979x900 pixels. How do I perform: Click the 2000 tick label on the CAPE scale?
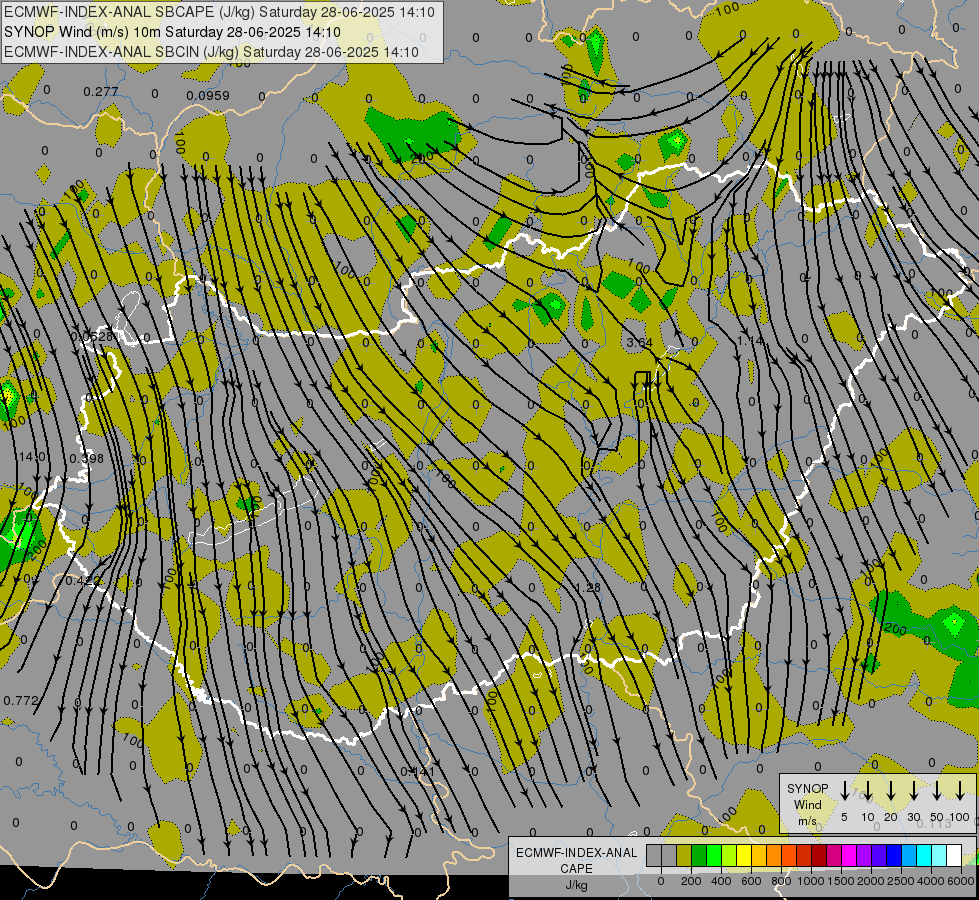point(871,881)
